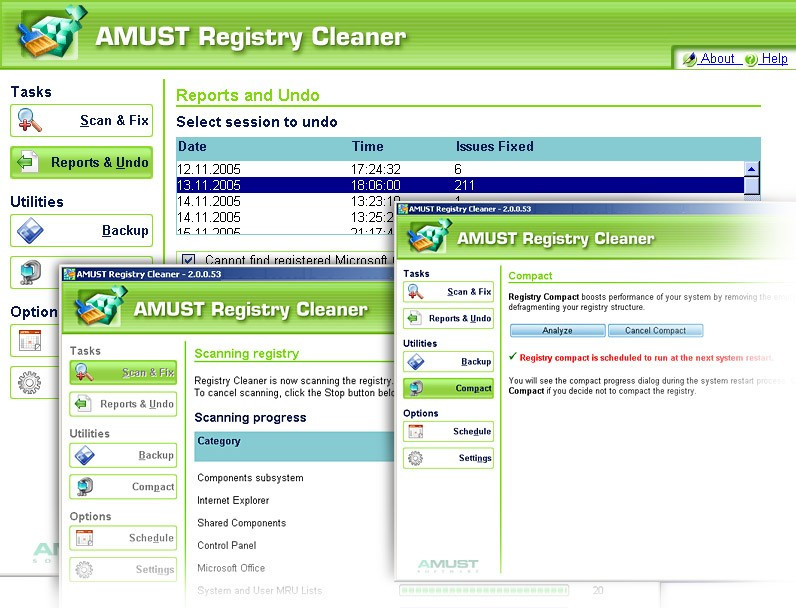Click Help question mark icon
This screenshot has height=608, width=796.
[x=751, y=59]
